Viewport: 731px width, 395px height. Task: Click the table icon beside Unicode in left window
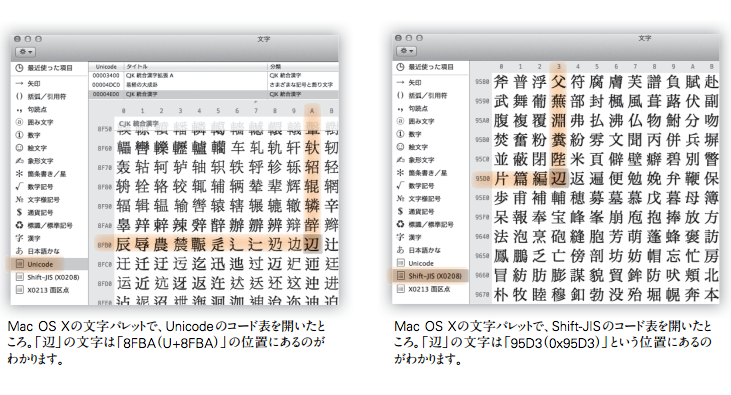coord(19,264)
